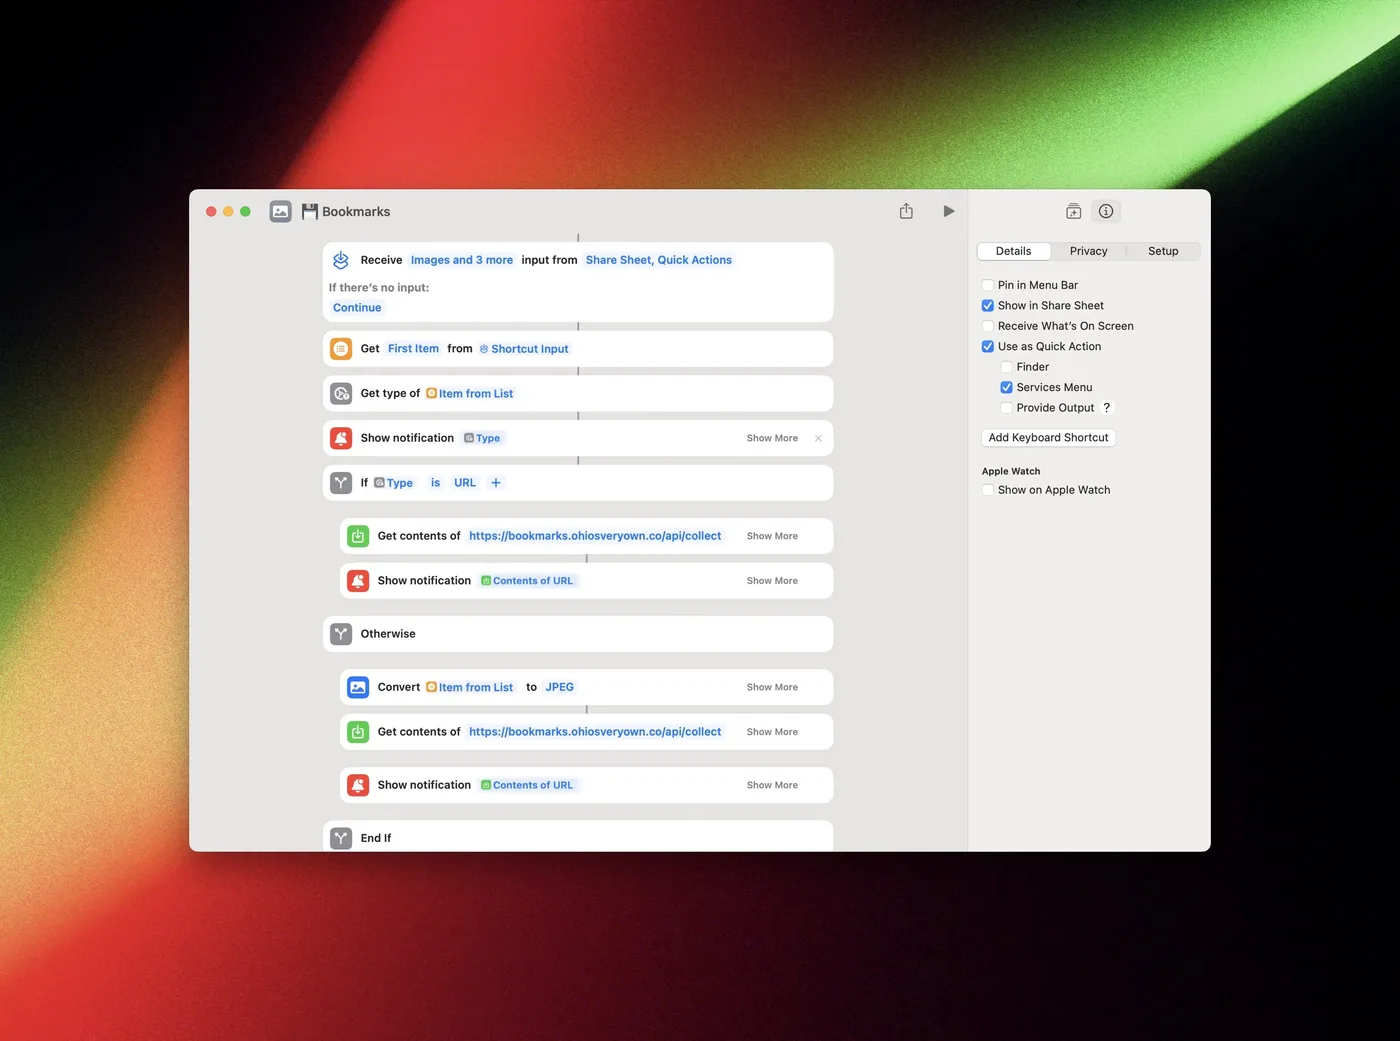The width and height of the screenshot is (1400, 1041).
Task: Expand Show More on the Convert action
Action: 772,687
